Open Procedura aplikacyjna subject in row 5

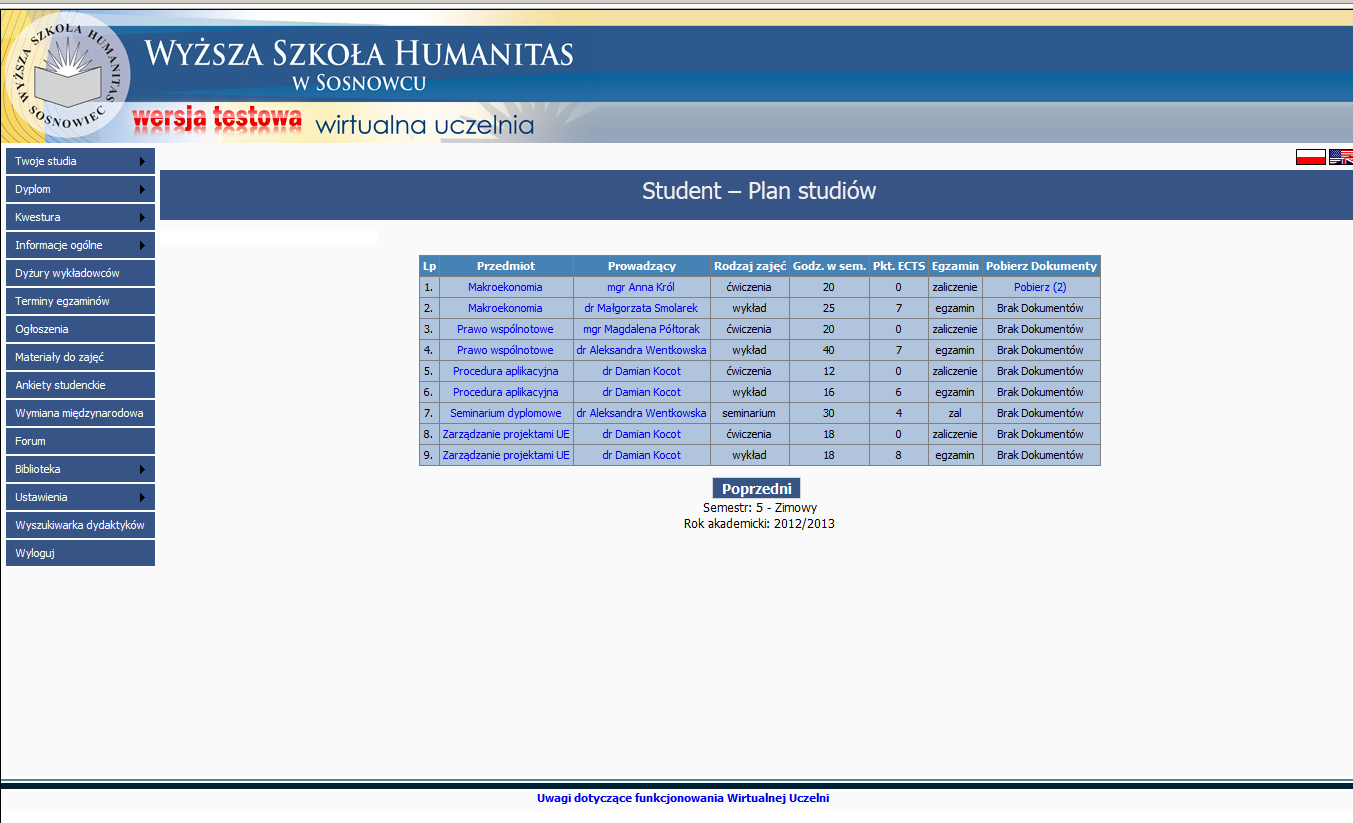(x=505, y=371)
